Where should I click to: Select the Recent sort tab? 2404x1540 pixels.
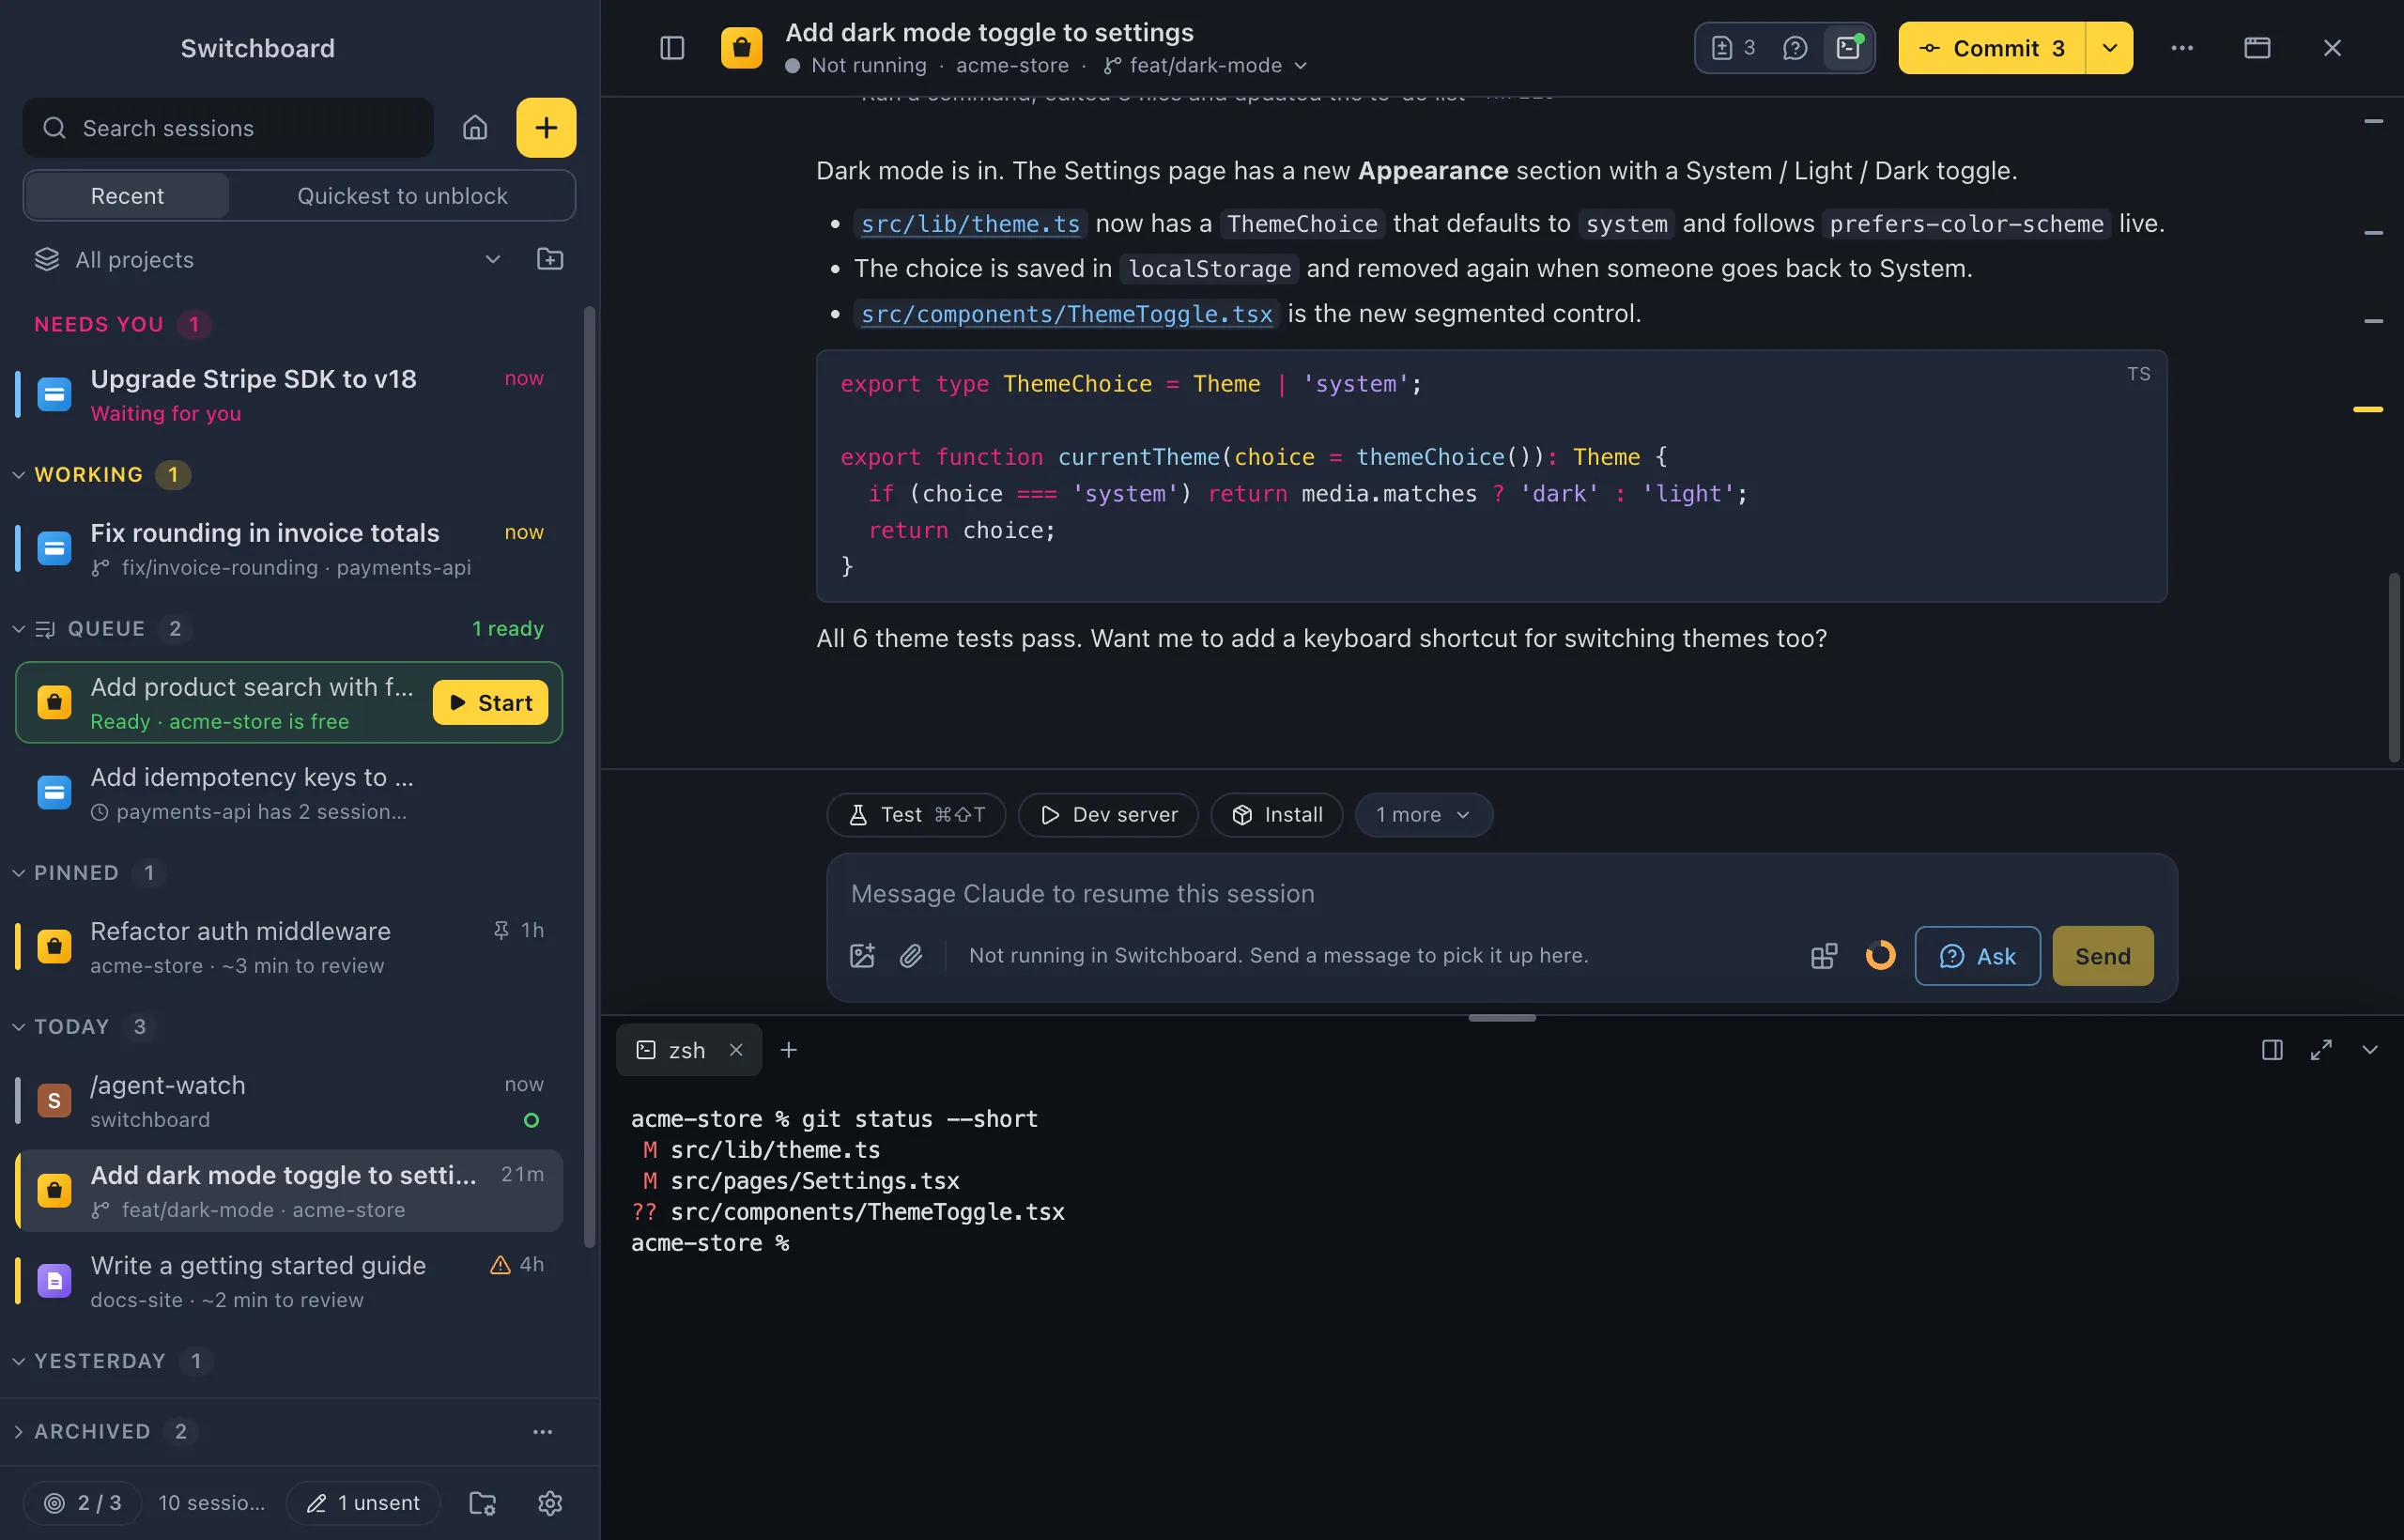point(127,196)
